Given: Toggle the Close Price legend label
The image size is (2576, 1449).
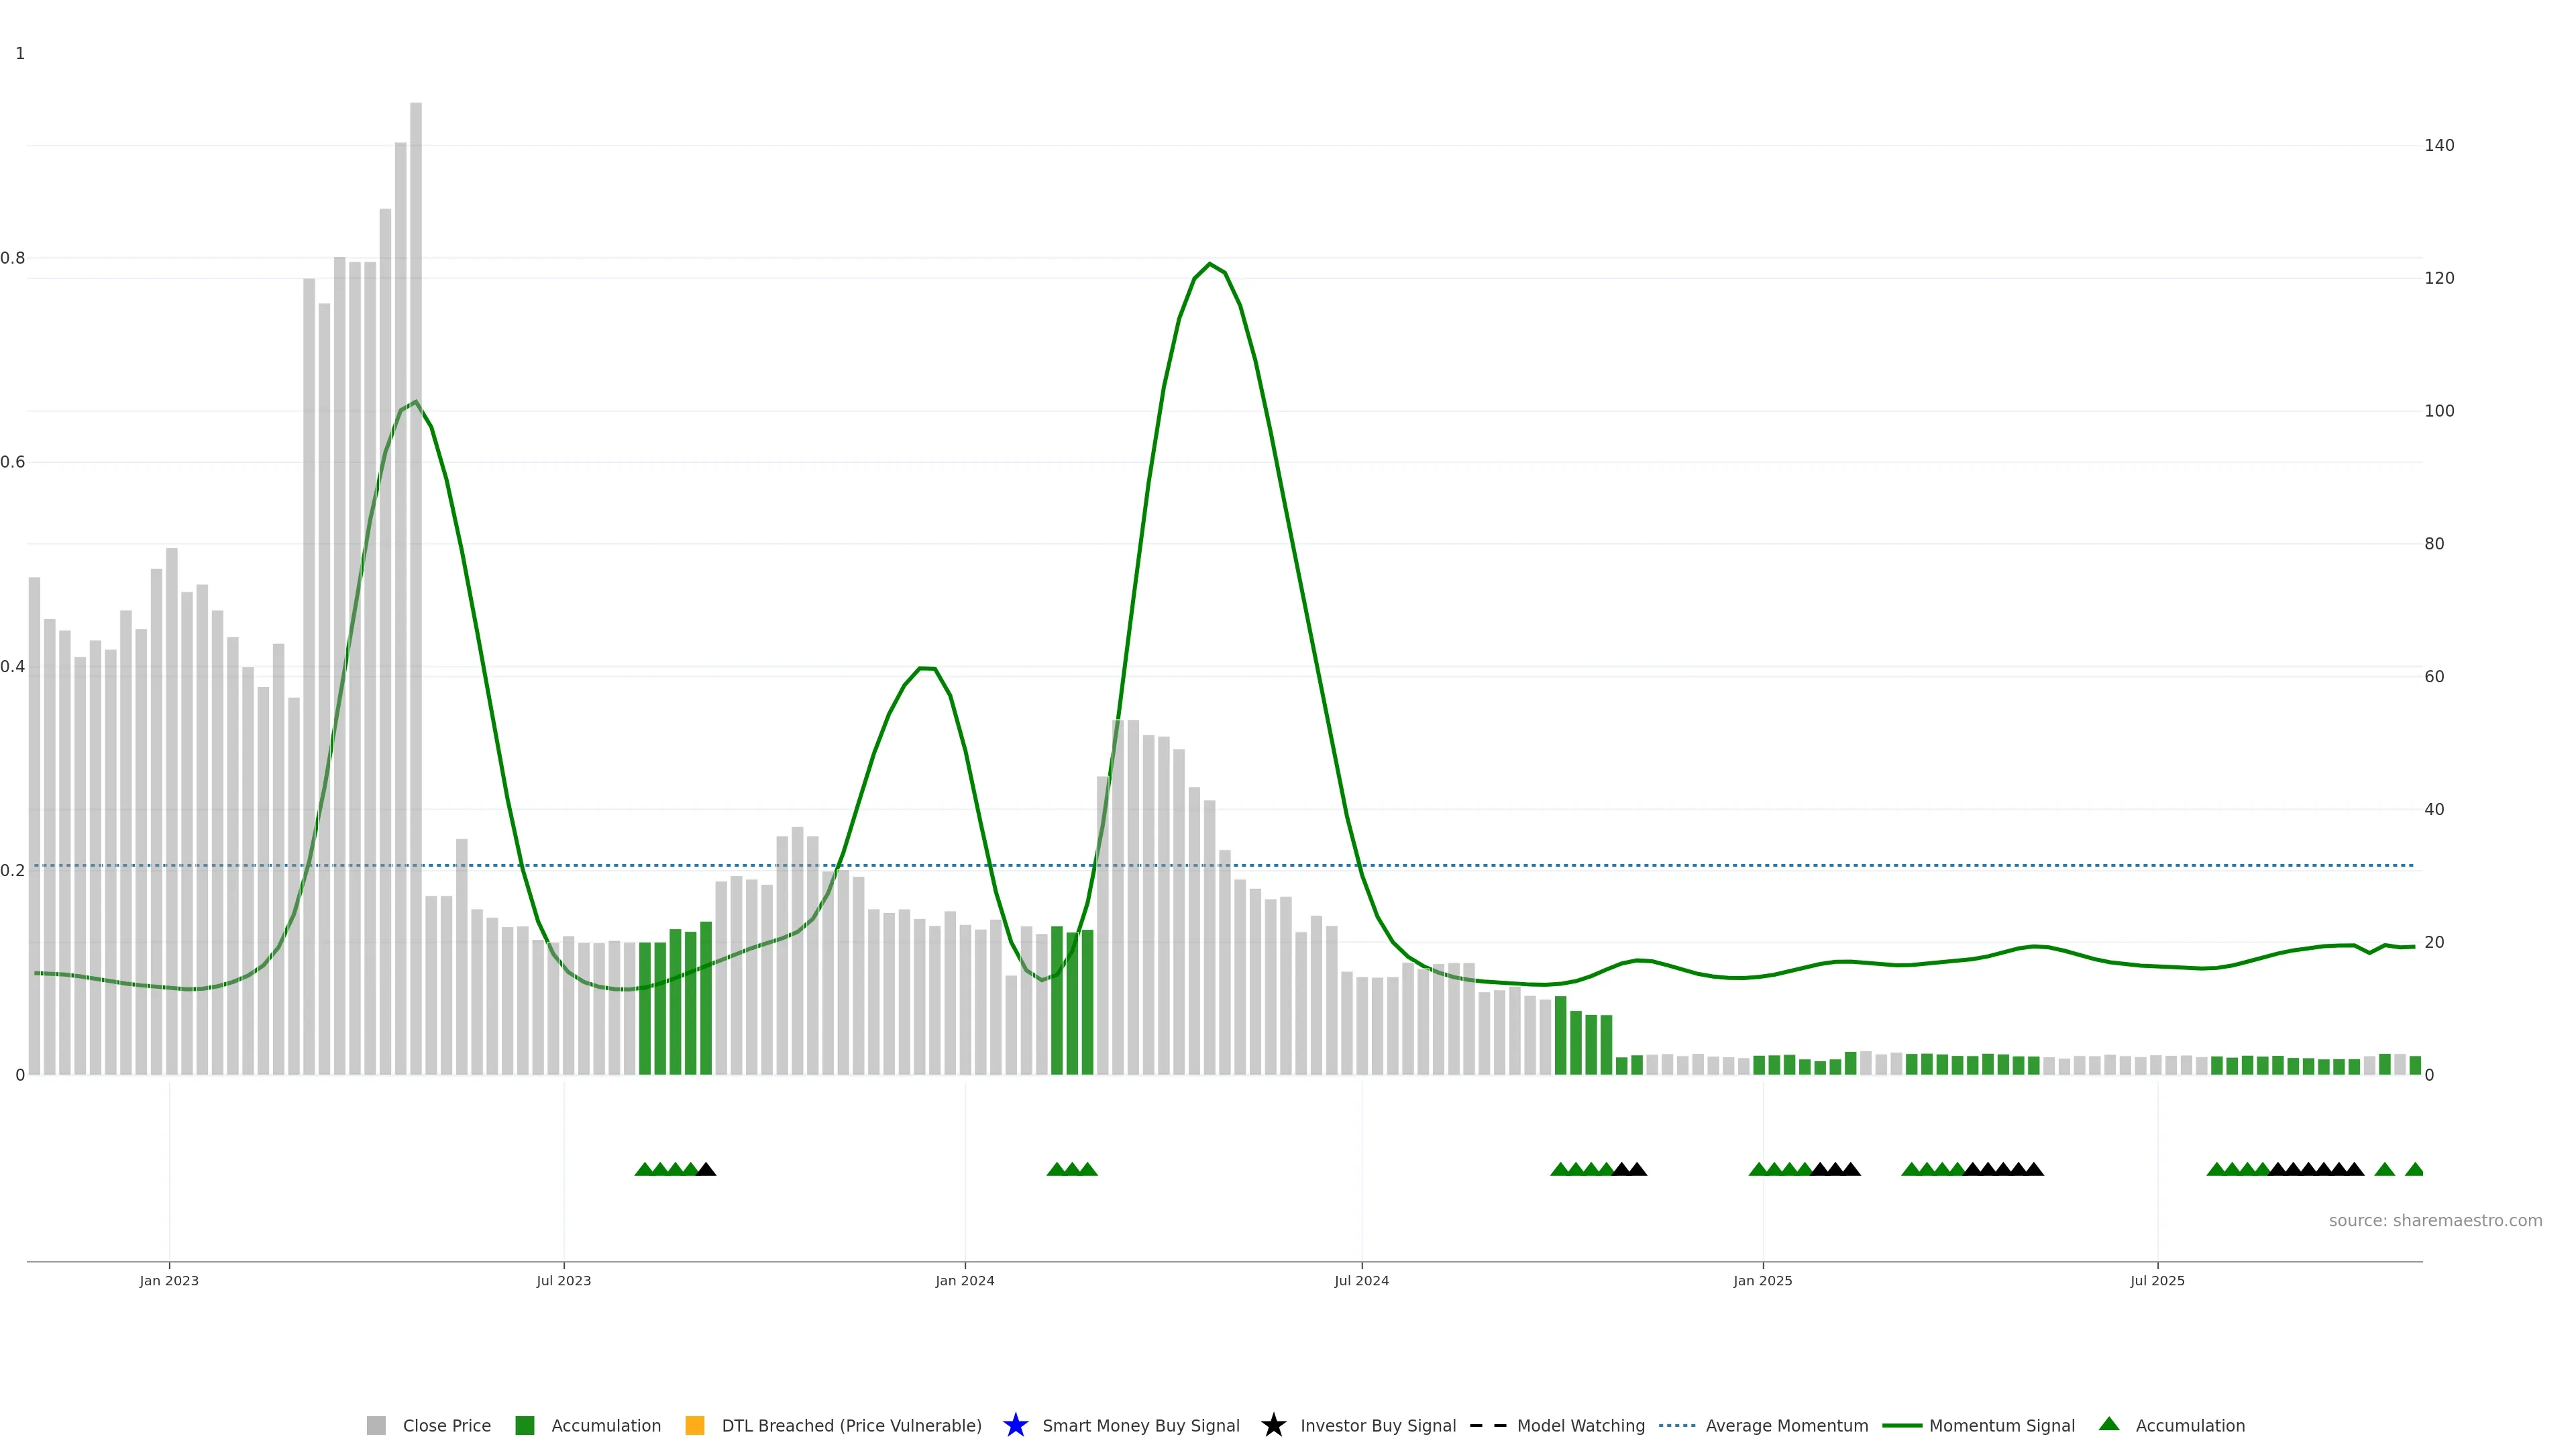Looking at the screenshot, I should (x=446, y=1425).
